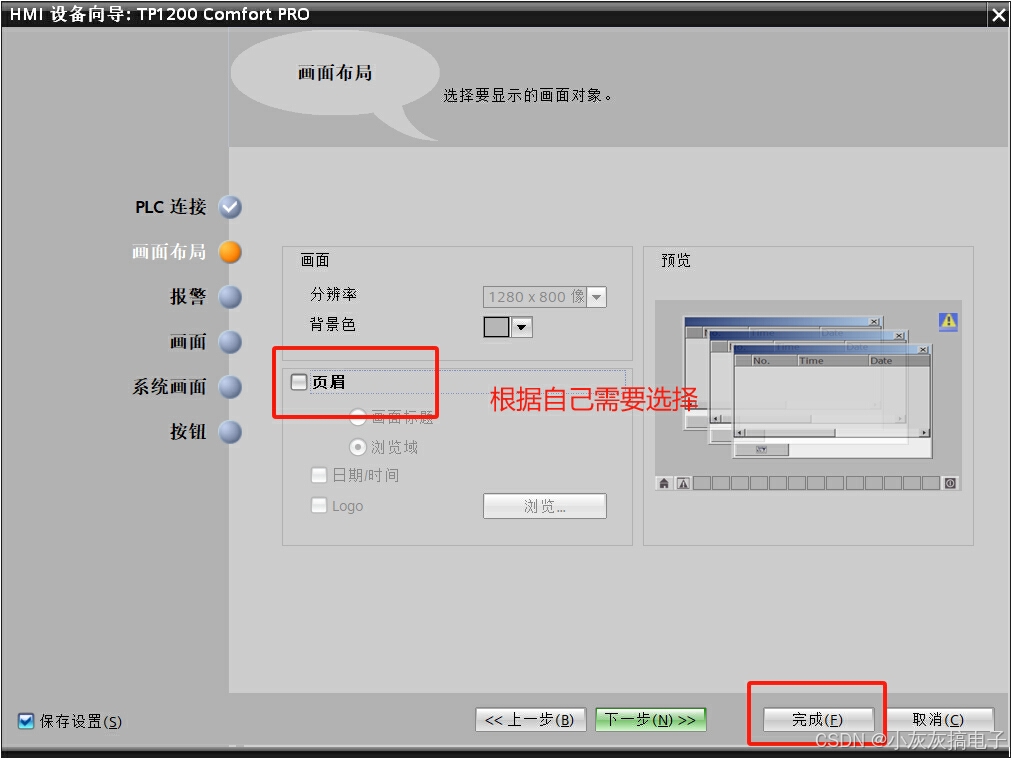1011x759 pixels.
Task: Select the 画面标题 radio option
Action: 358,417
